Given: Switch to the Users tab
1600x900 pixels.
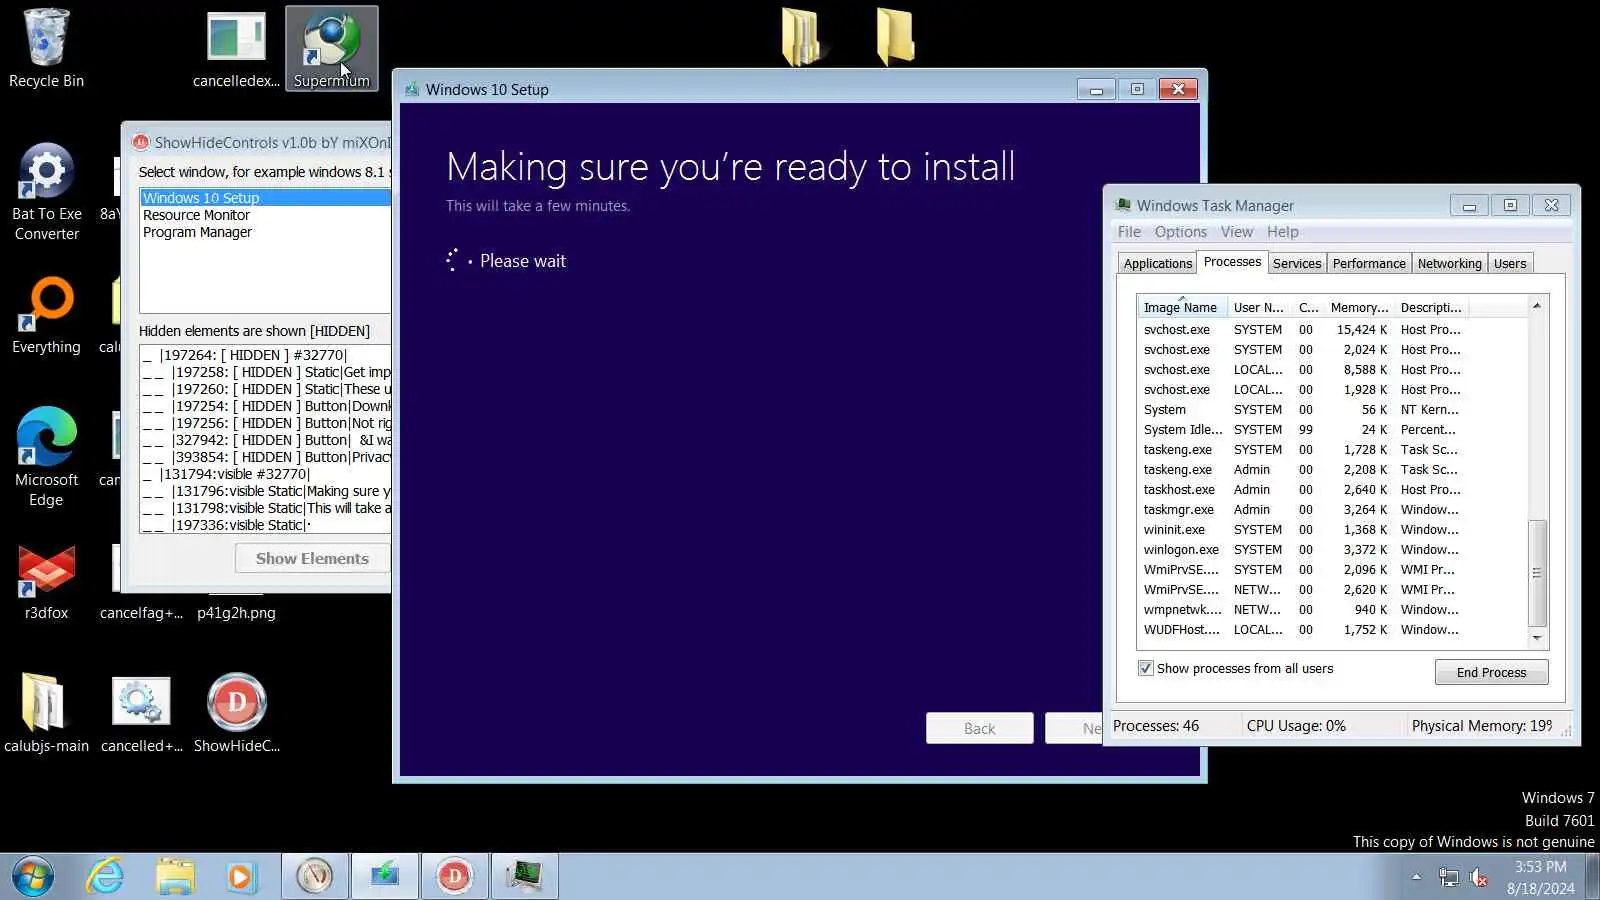Looking at the screenshot, I should tap(1510, 263).
